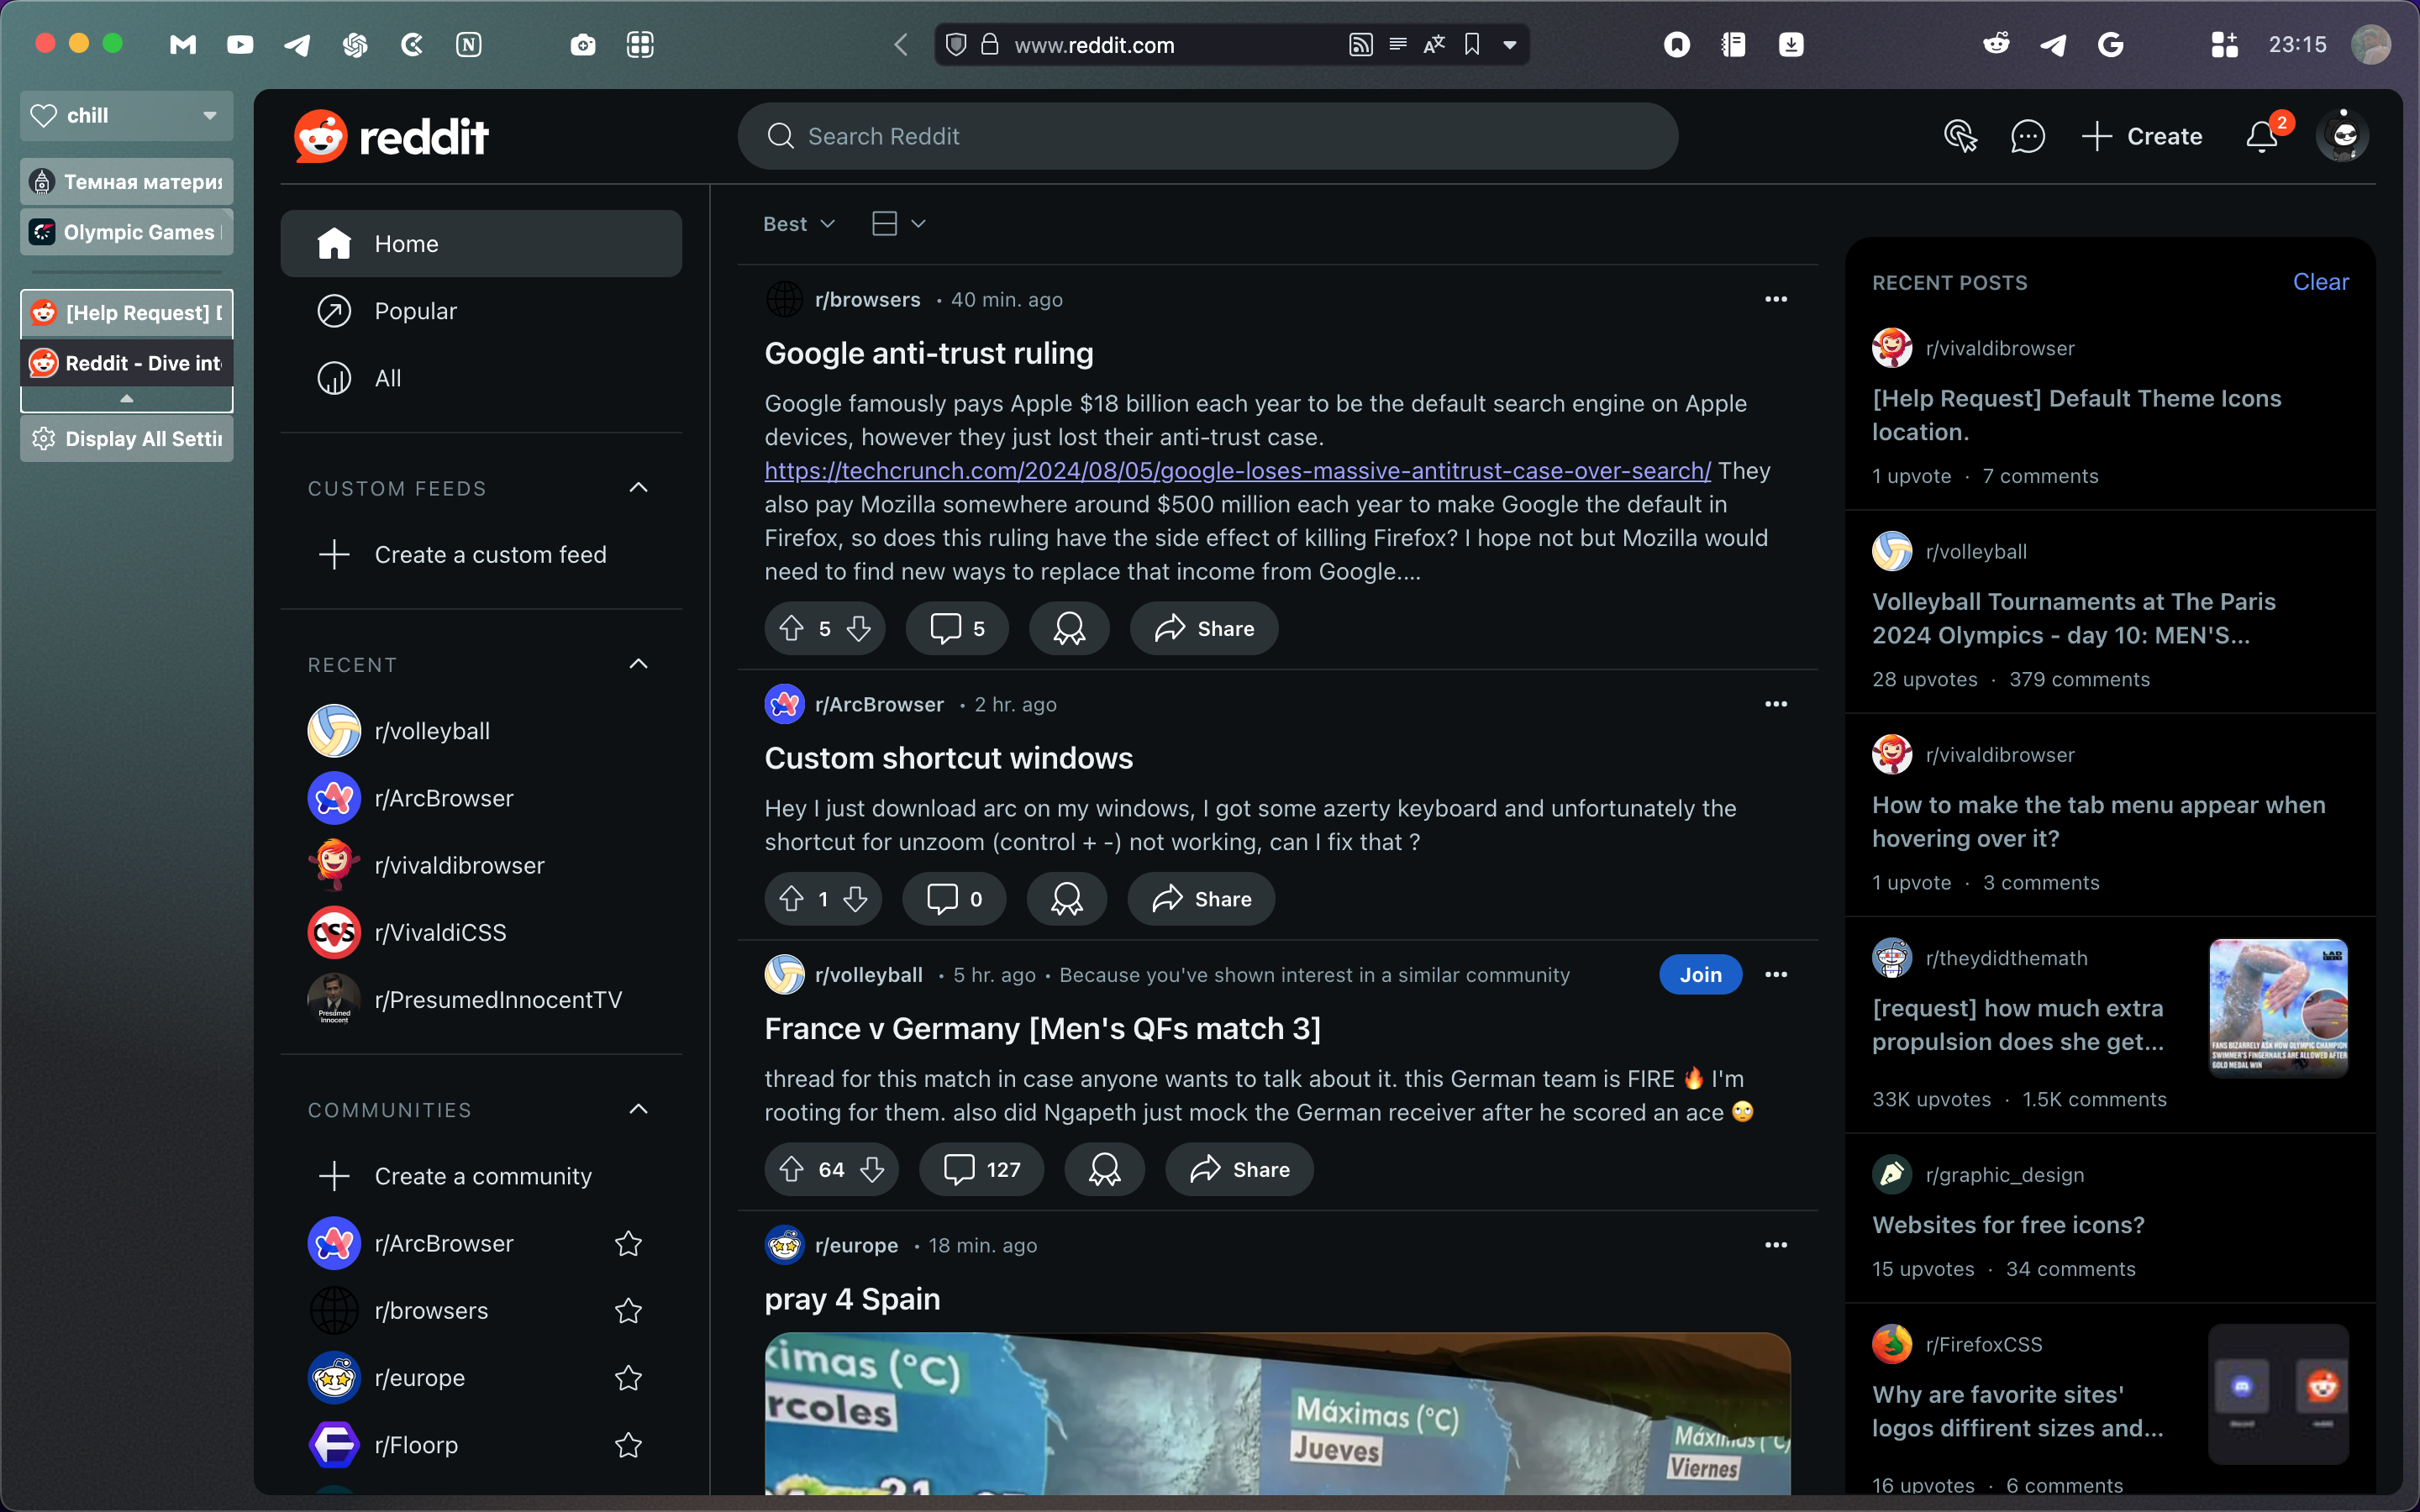Upvote the Google anti-trust ruling post
Screen dimensions: 2420x1512
click(791, 628)
